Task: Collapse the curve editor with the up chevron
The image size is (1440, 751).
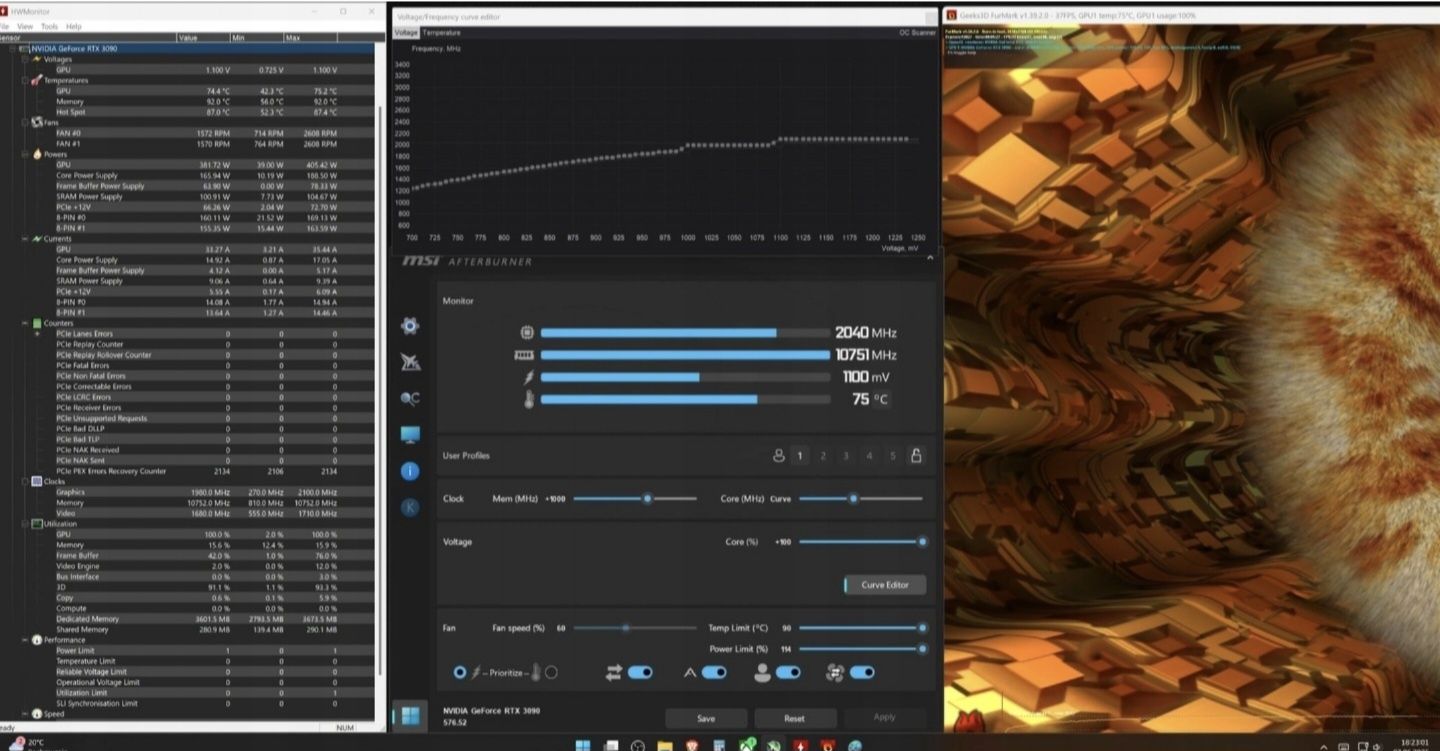Action: (930, 258)
